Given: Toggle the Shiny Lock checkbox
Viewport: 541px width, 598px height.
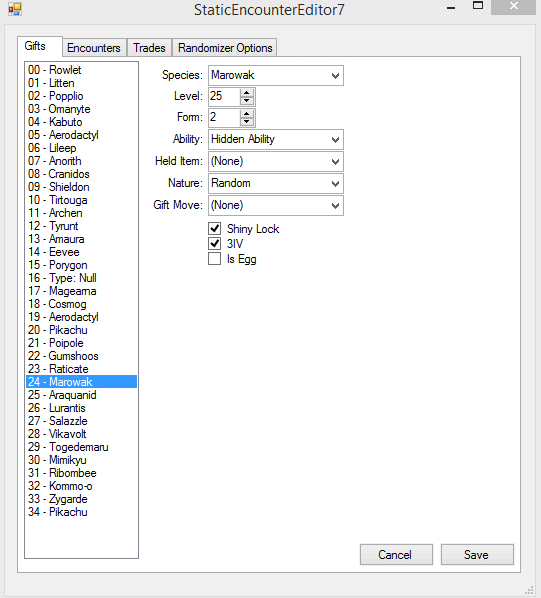Looking at the screenshot, I should tap(215, 228).
